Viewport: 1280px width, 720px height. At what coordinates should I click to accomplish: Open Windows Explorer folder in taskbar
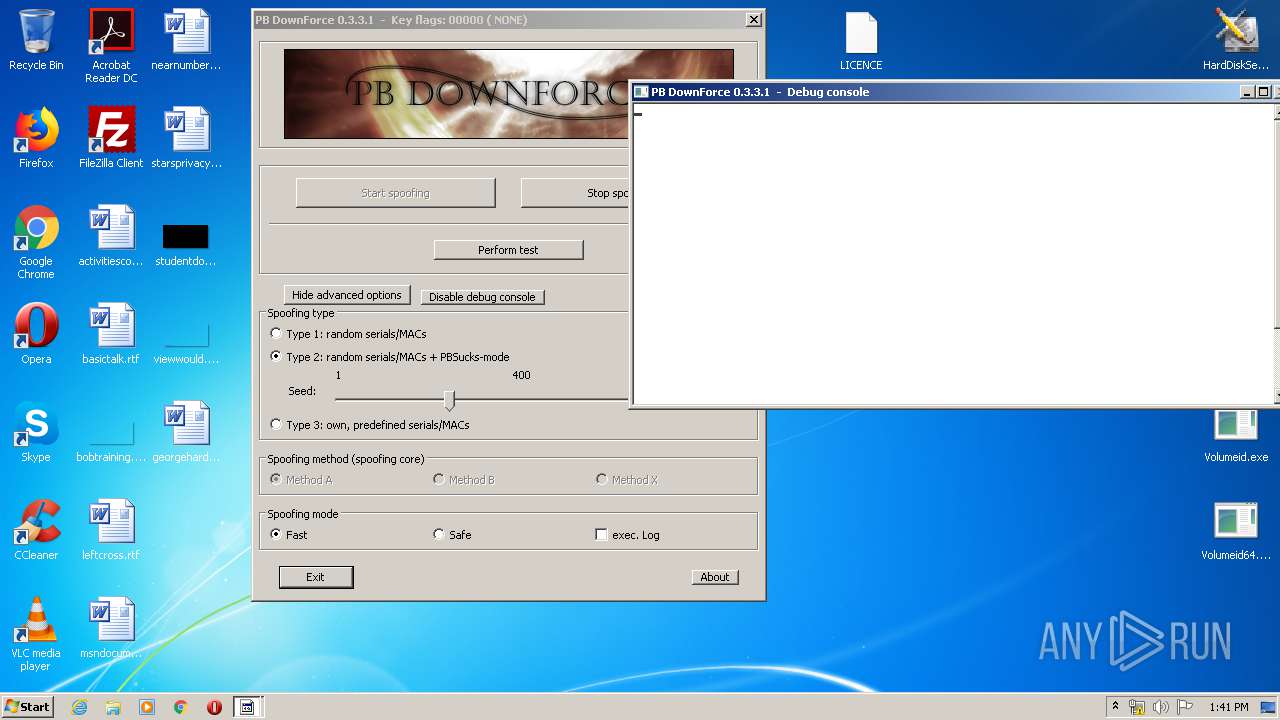coord(113,707)
